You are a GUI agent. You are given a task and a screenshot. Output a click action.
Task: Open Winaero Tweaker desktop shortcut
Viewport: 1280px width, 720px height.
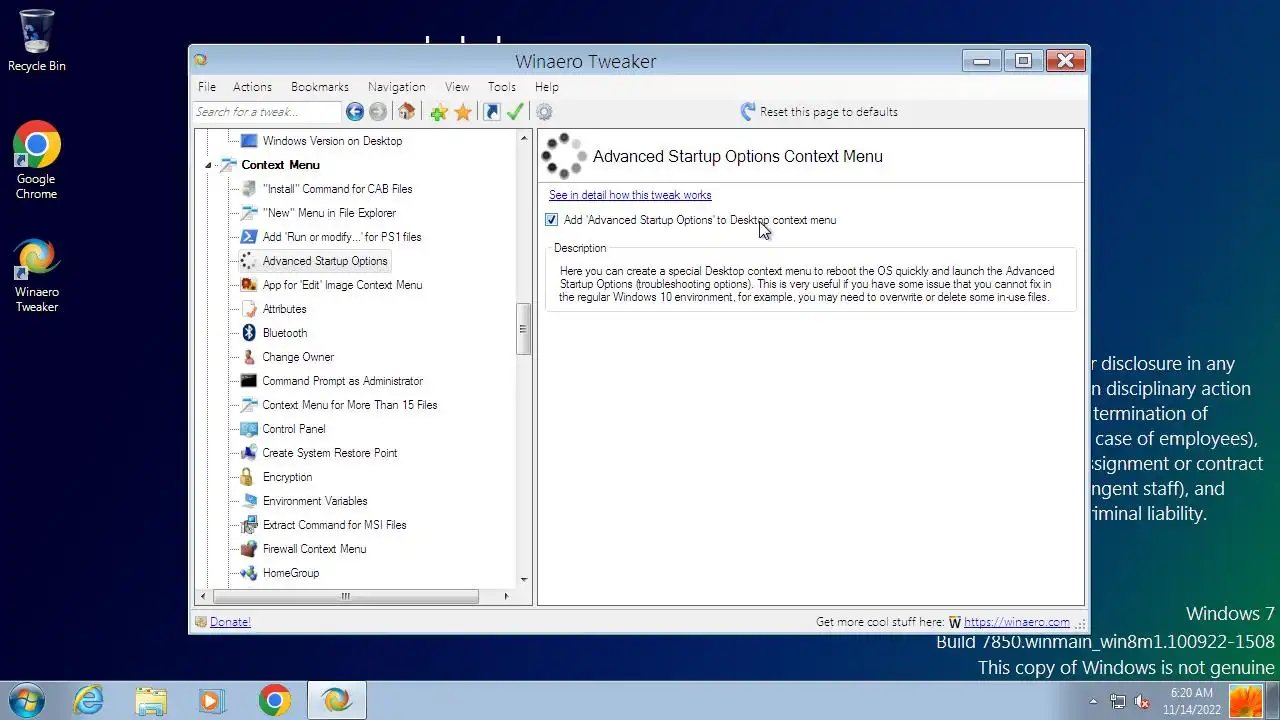[x=37, y=276]
